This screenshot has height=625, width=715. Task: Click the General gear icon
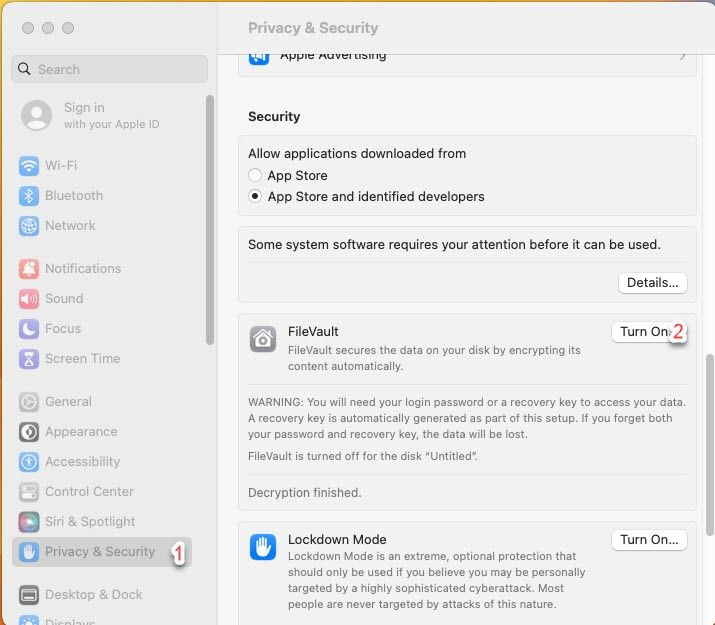pos(29,402)
